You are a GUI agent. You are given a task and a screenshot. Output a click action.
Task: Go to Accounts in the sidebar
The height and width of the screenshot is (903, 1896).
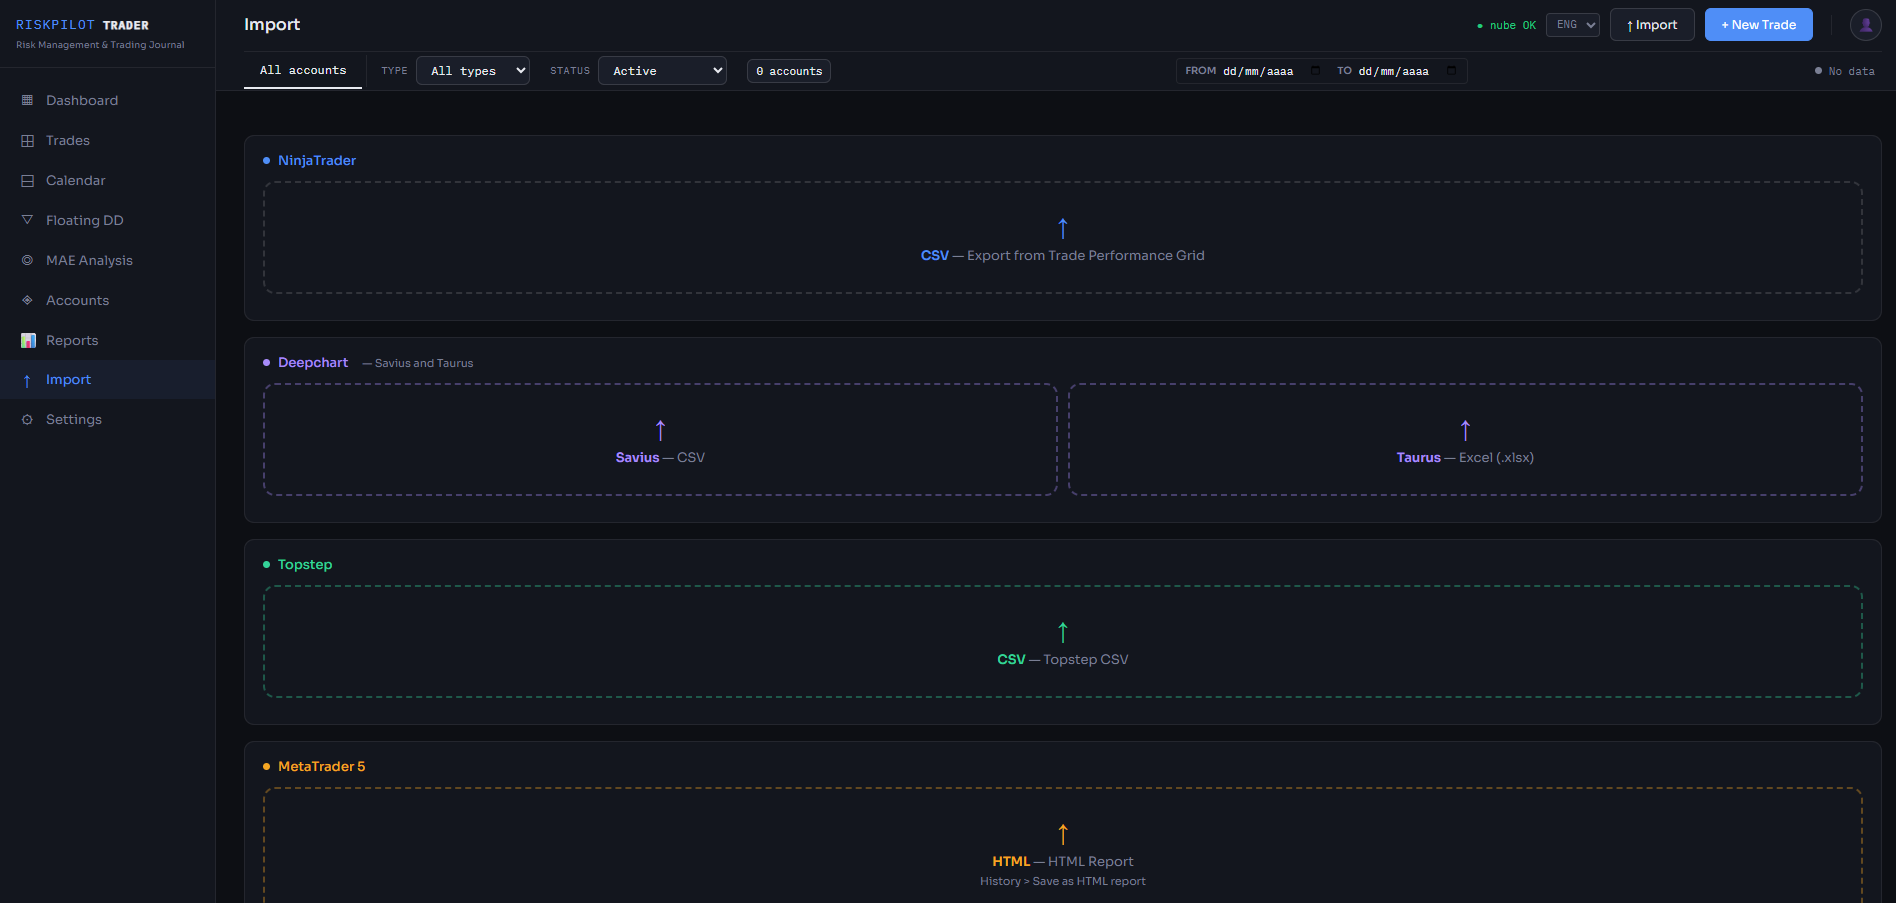(77, 300)
